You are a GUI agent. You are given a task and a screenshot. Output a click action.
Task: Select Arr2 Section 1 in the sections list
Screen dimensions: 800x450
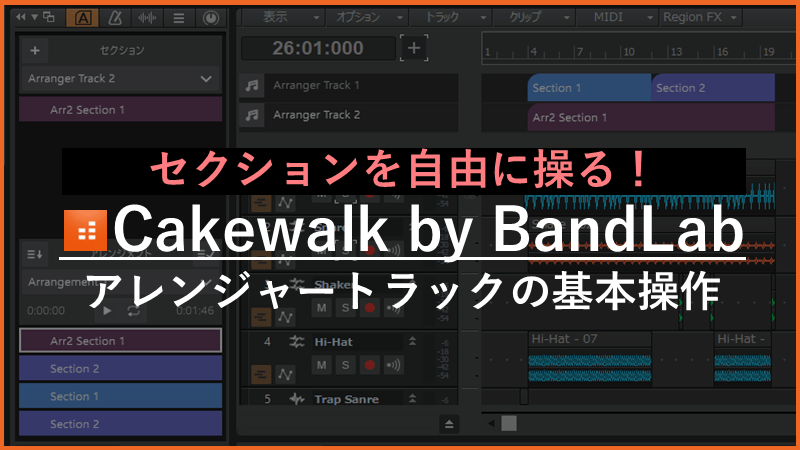click(x=120, y=109)
